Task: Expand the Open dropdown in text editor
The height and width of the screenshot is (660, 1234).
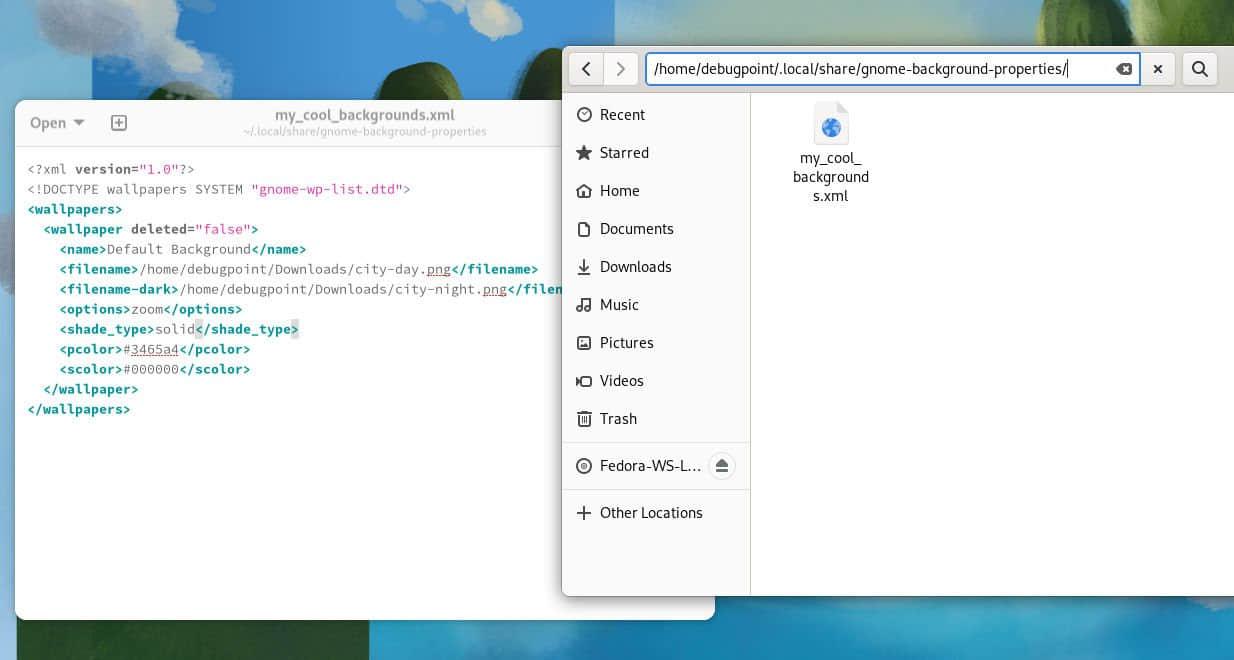Action: (x=57, y=123)
